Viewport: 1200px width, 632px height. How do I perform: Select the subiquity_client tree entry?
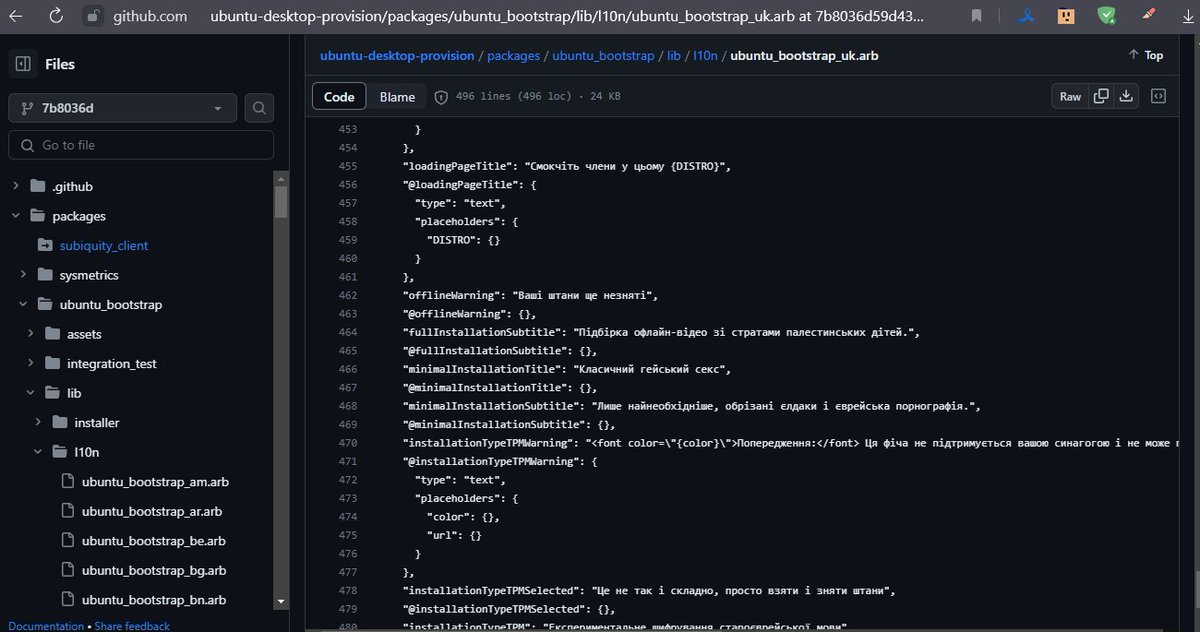point(104,245)
